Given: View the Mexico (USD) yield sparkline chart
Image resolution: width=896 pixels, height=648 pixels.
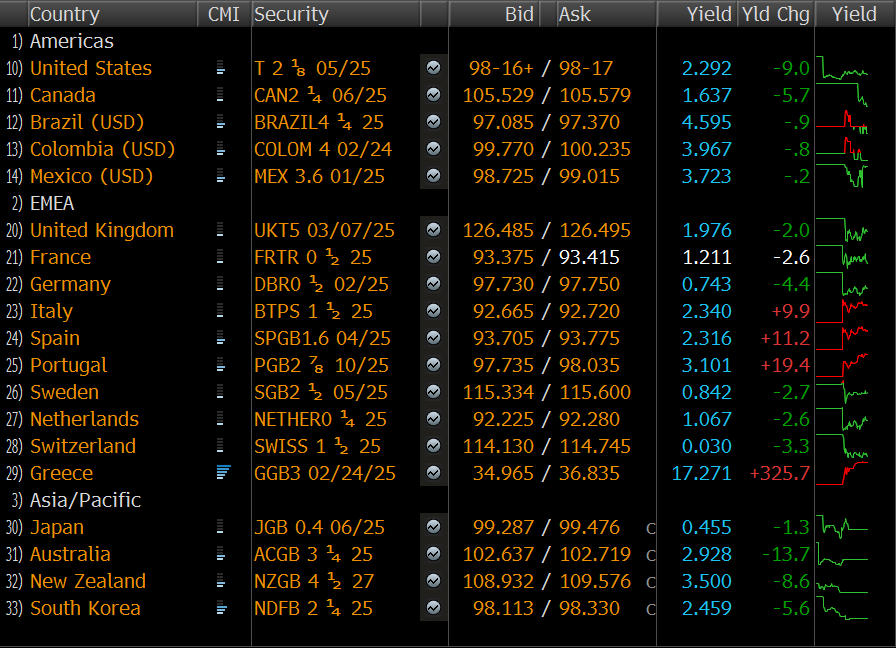Looking at the screenshot, I should click(x=842, y=176).
